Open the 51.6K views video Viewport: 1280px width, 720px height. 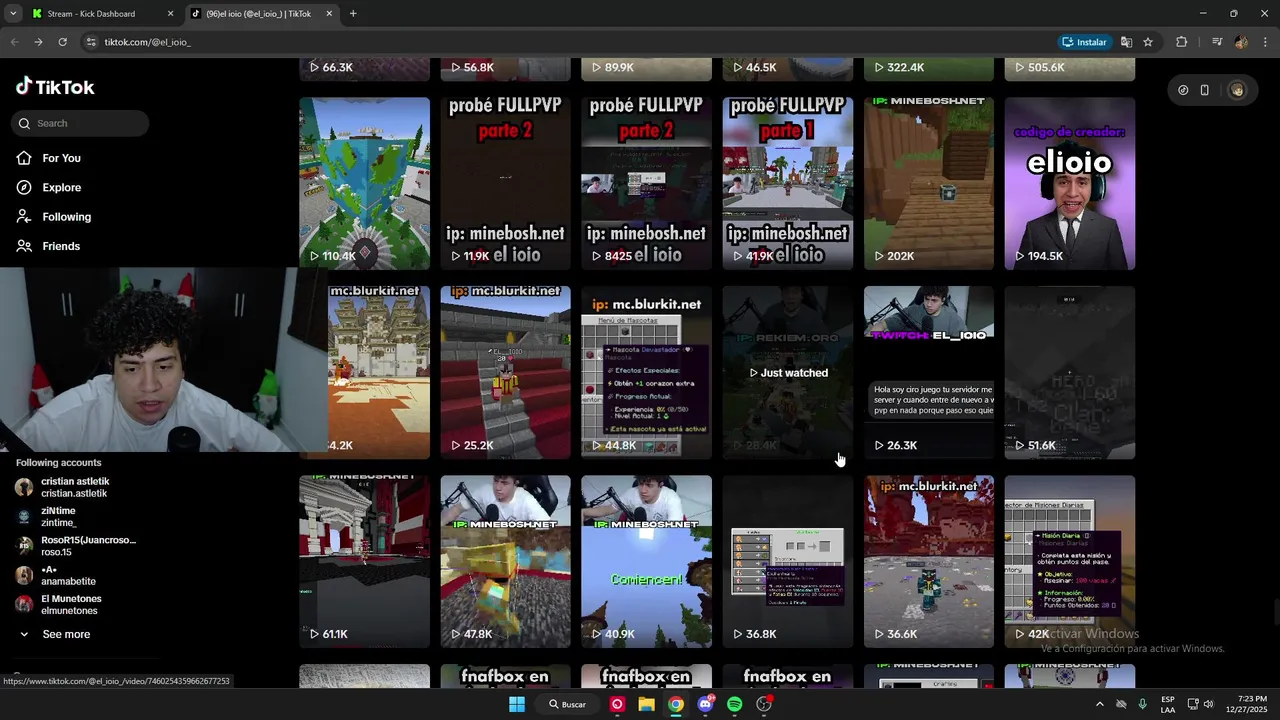pos(1070,372)
